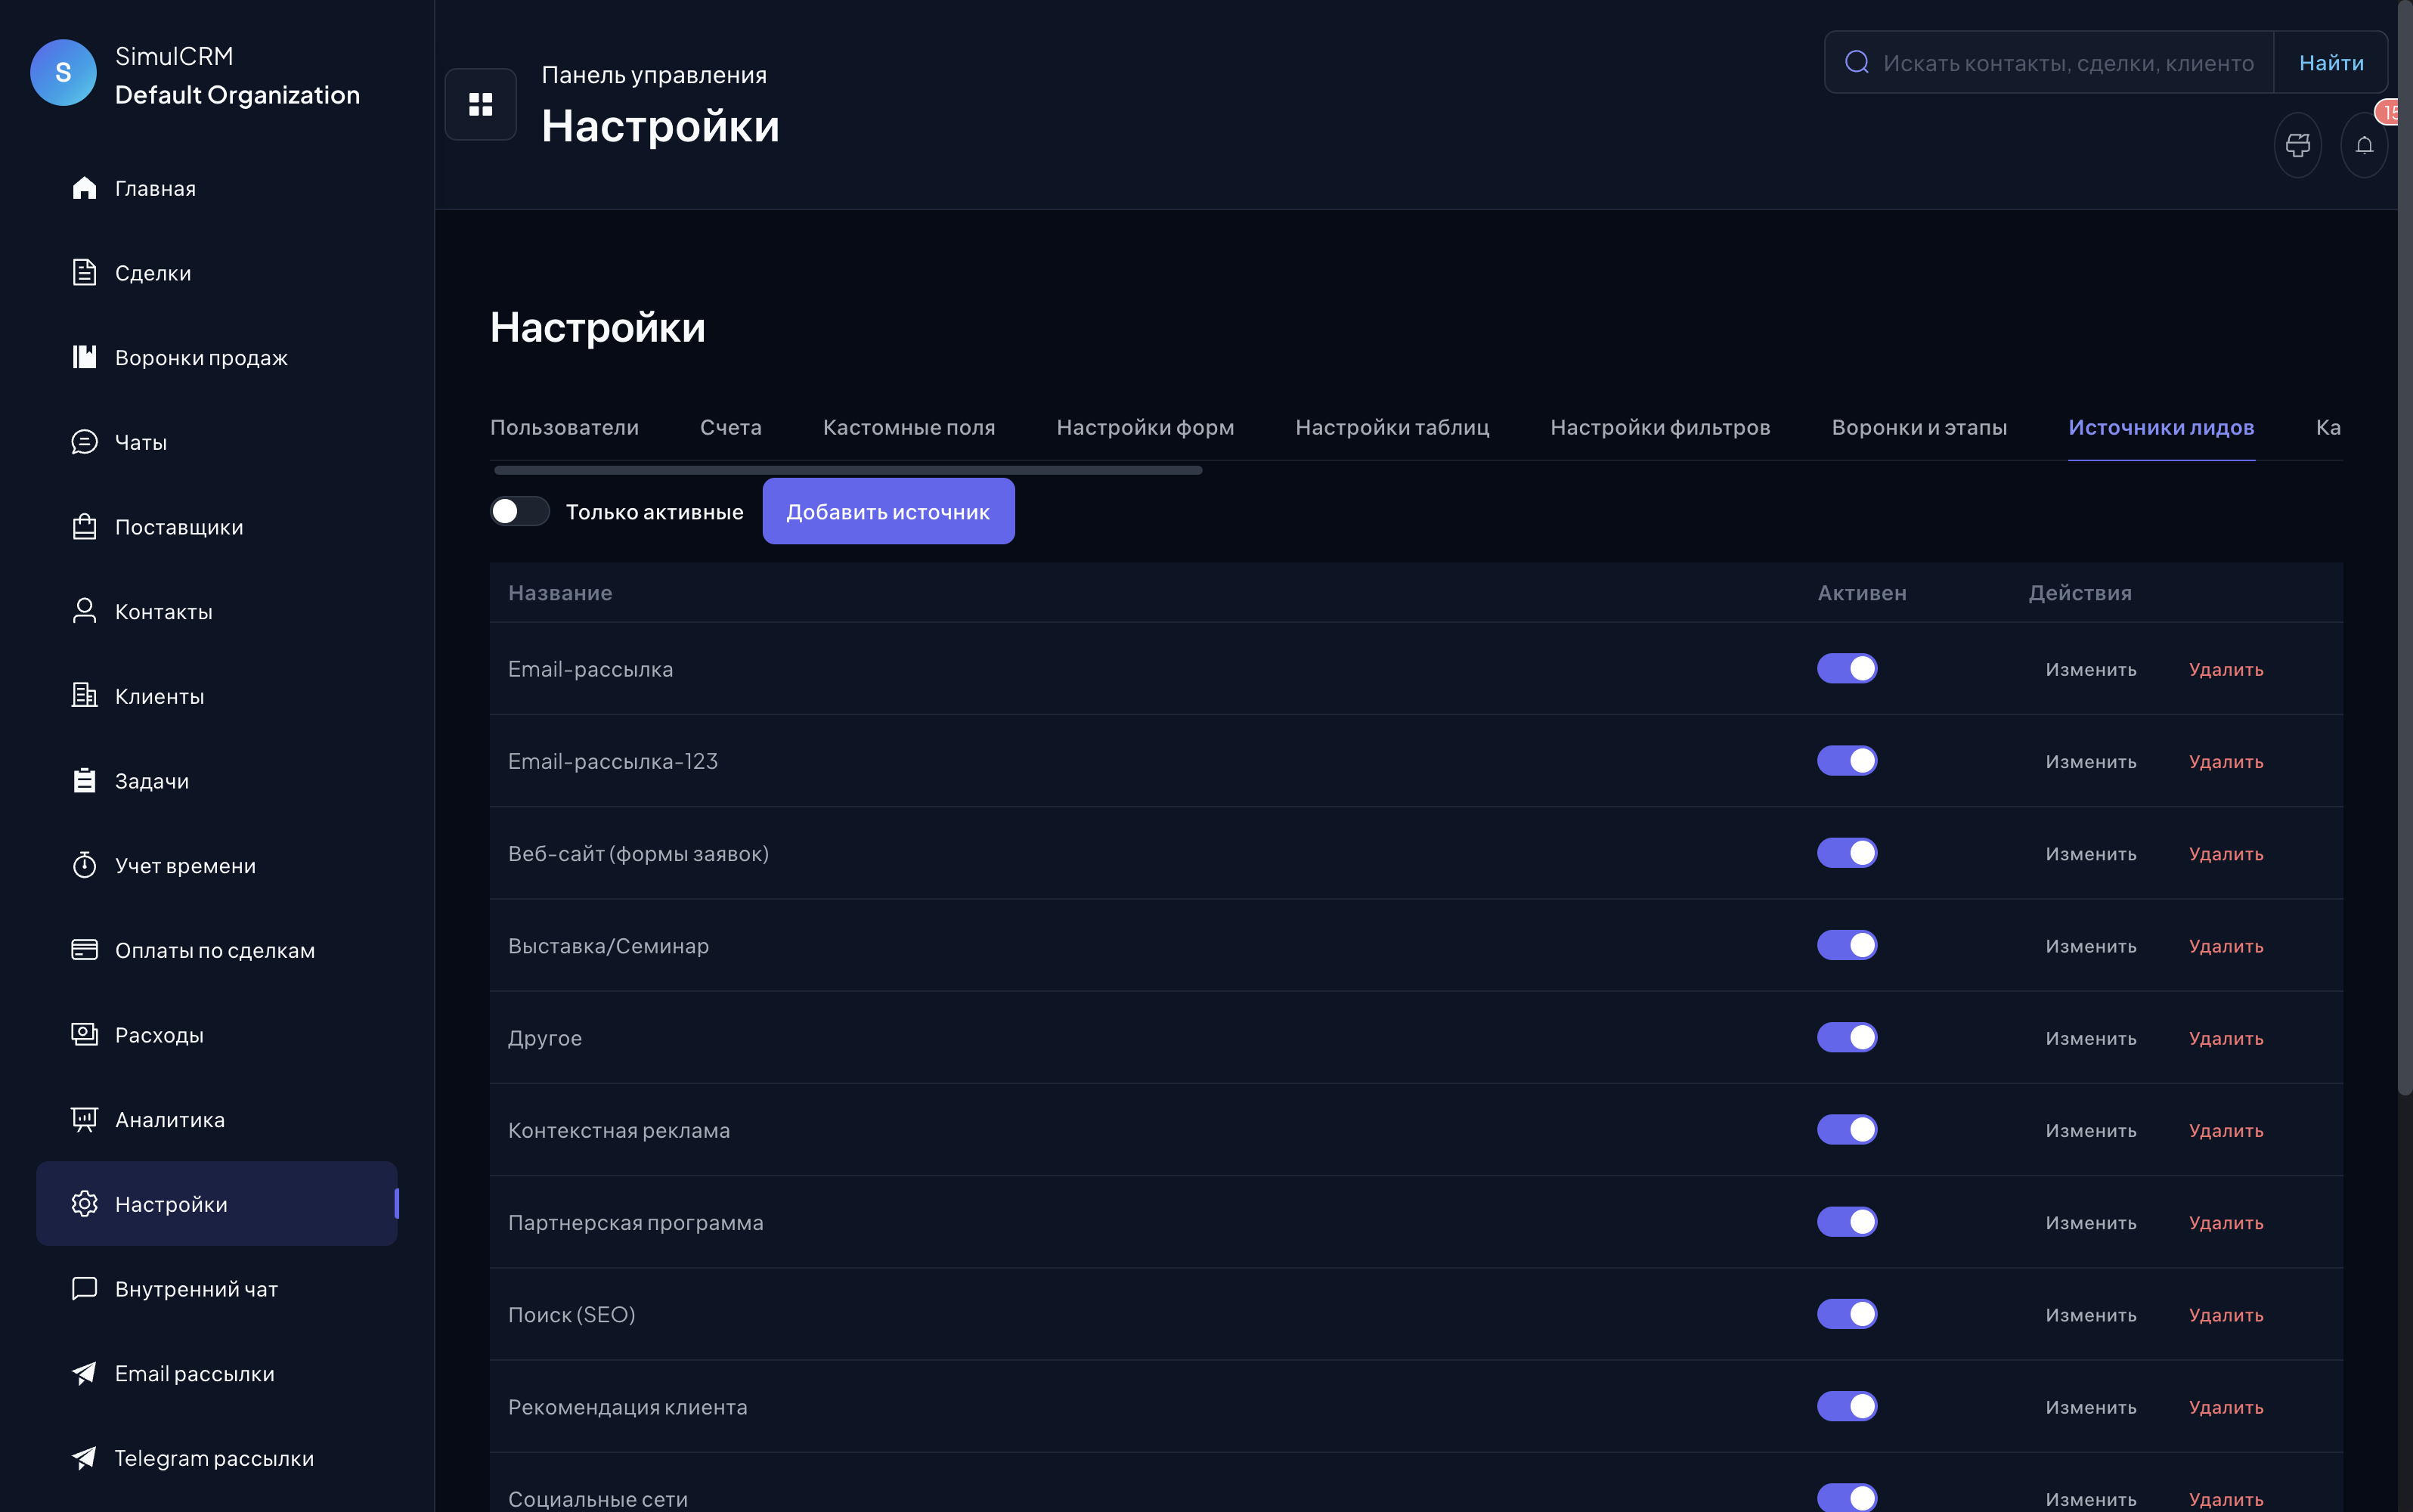
Task: Toggle active switch for Email-рассылка
Action: (x=1847, y=668)
